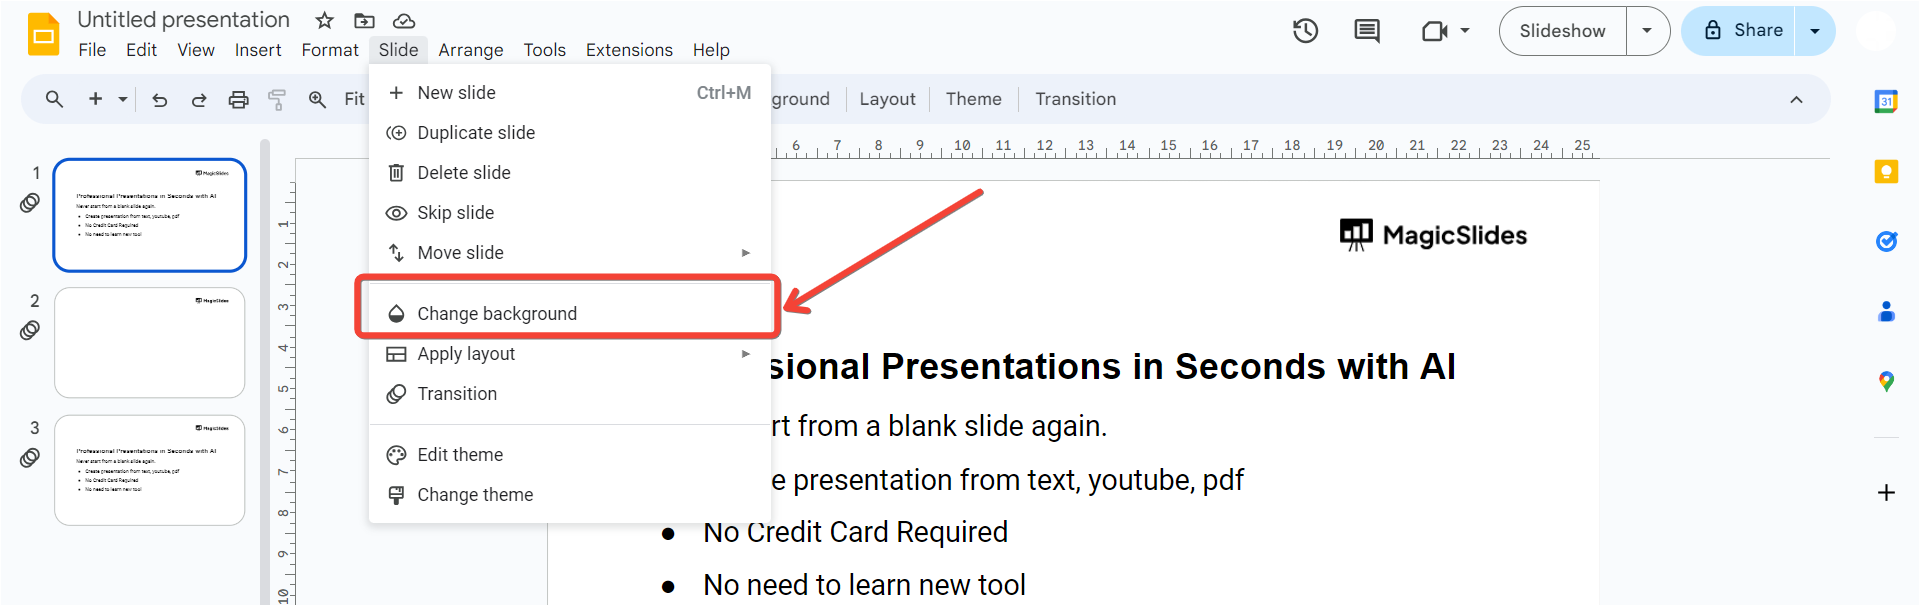1919x611 pixels.
Task: Collapse the toolbar with up chevron
Action: (1796, 99)
